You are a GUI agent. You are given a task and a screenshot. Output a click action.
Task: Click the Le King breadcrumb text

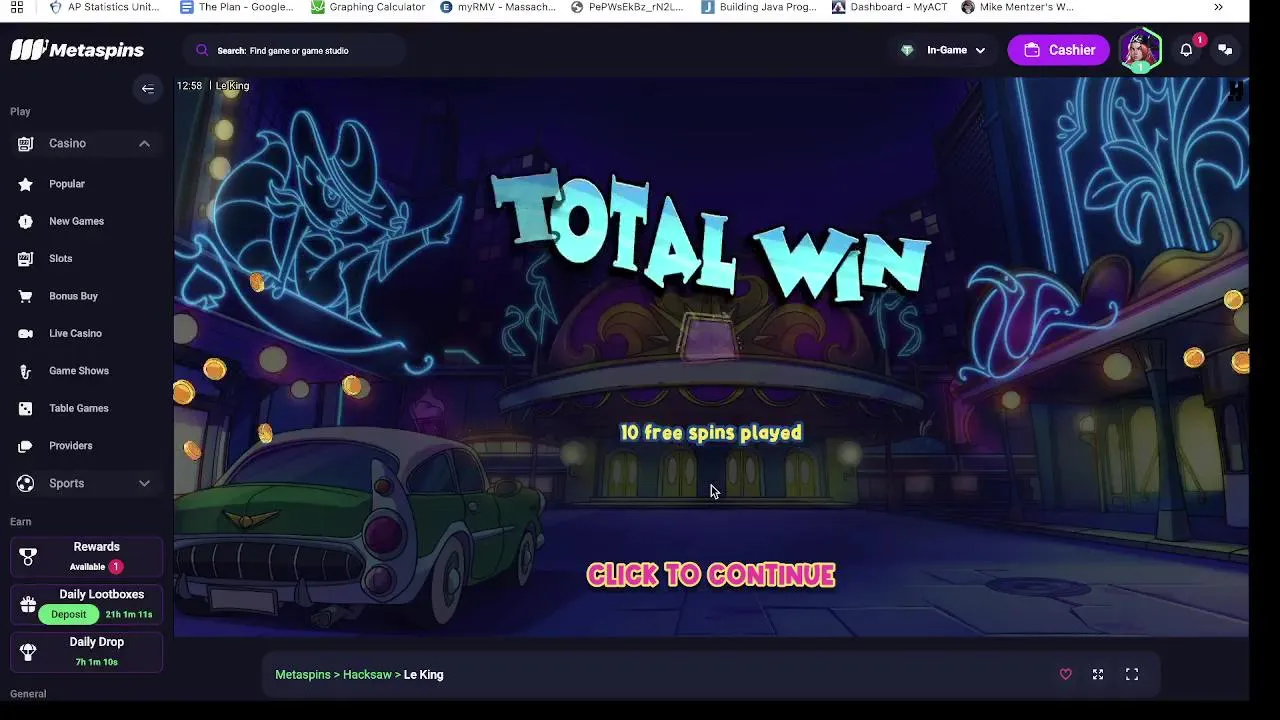[423, 675]
